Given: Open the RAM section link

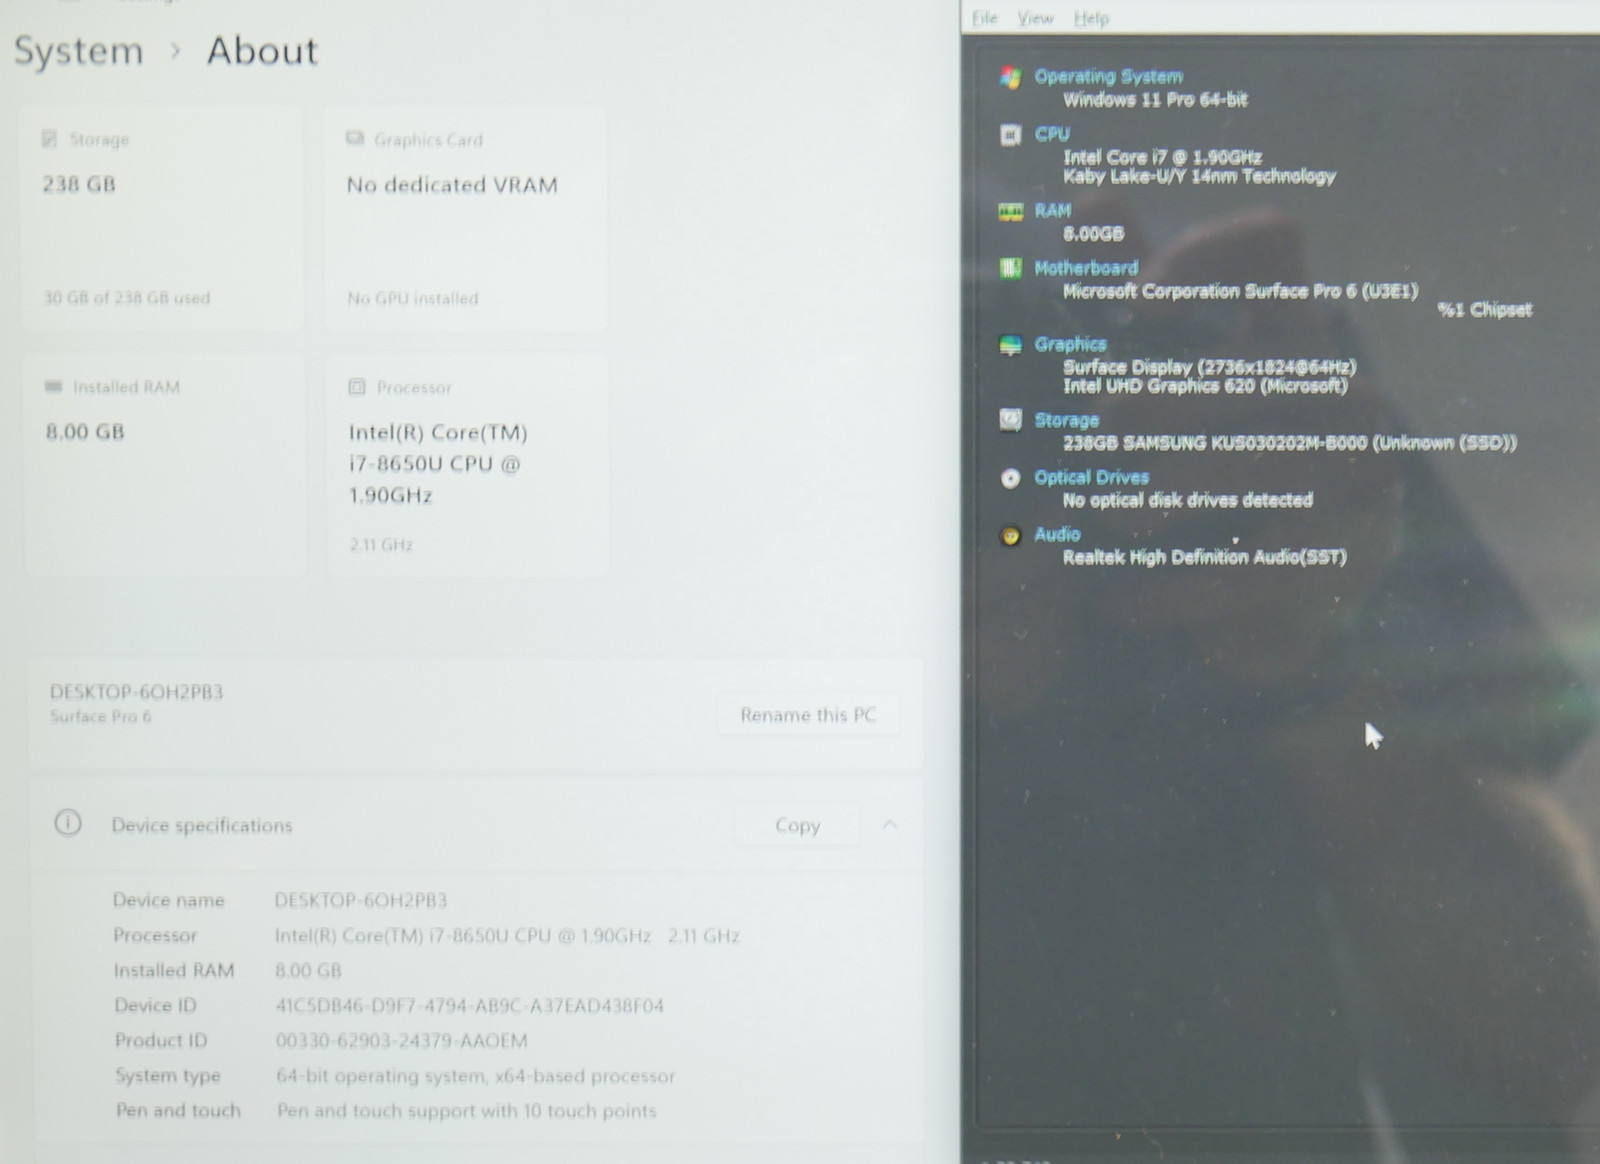Looking at the screenshot, I should click(1053, 210).
